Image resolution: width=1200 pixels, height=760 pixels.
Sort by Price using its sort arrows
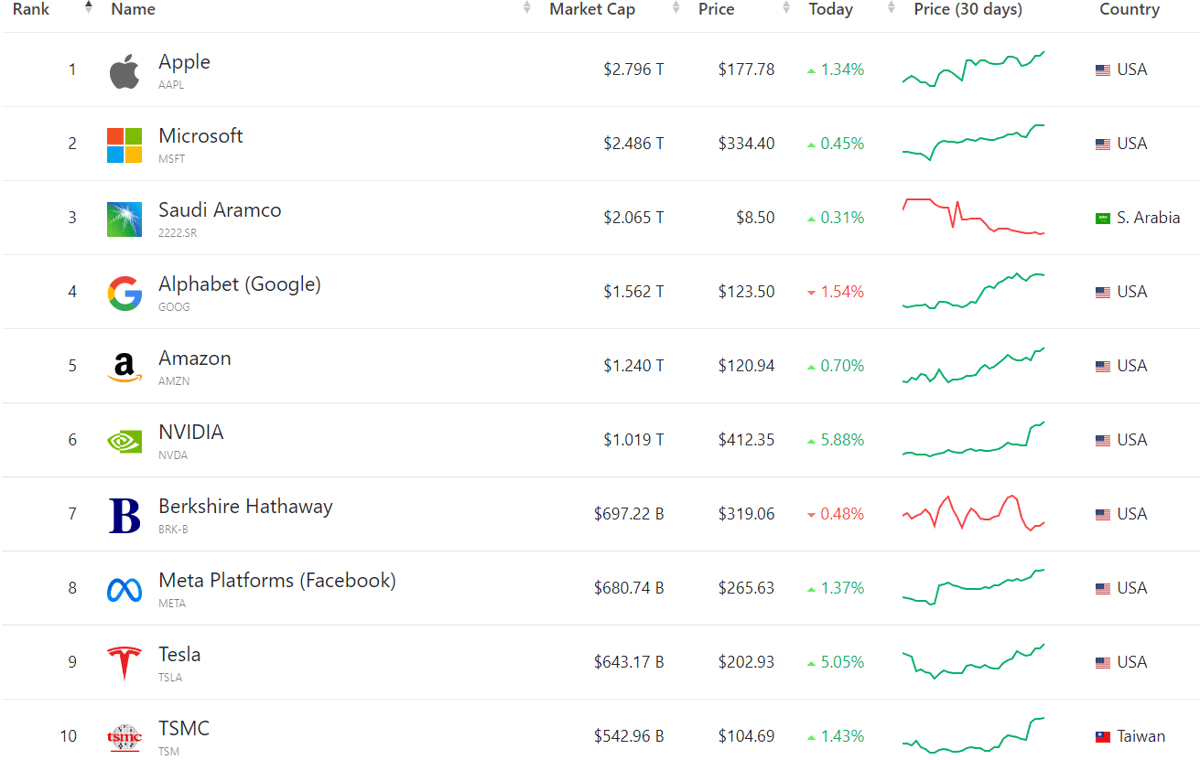pyautogui.click(x=786, y=8)
